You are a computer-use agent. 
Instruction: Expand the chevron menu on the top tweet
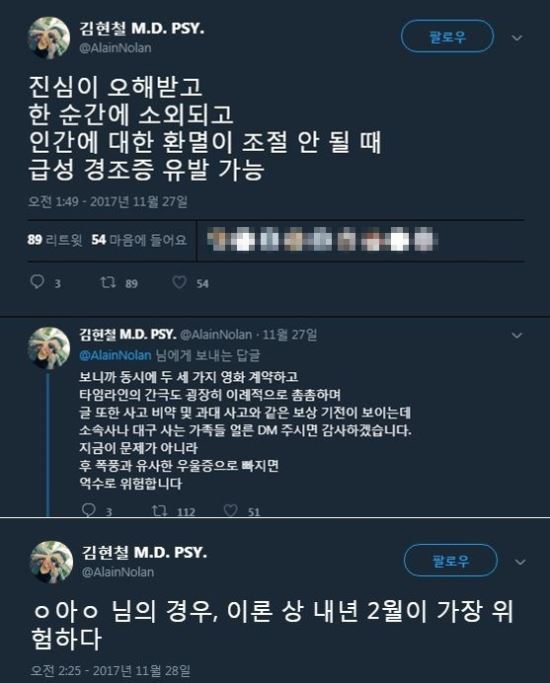(x=517, y=38)
